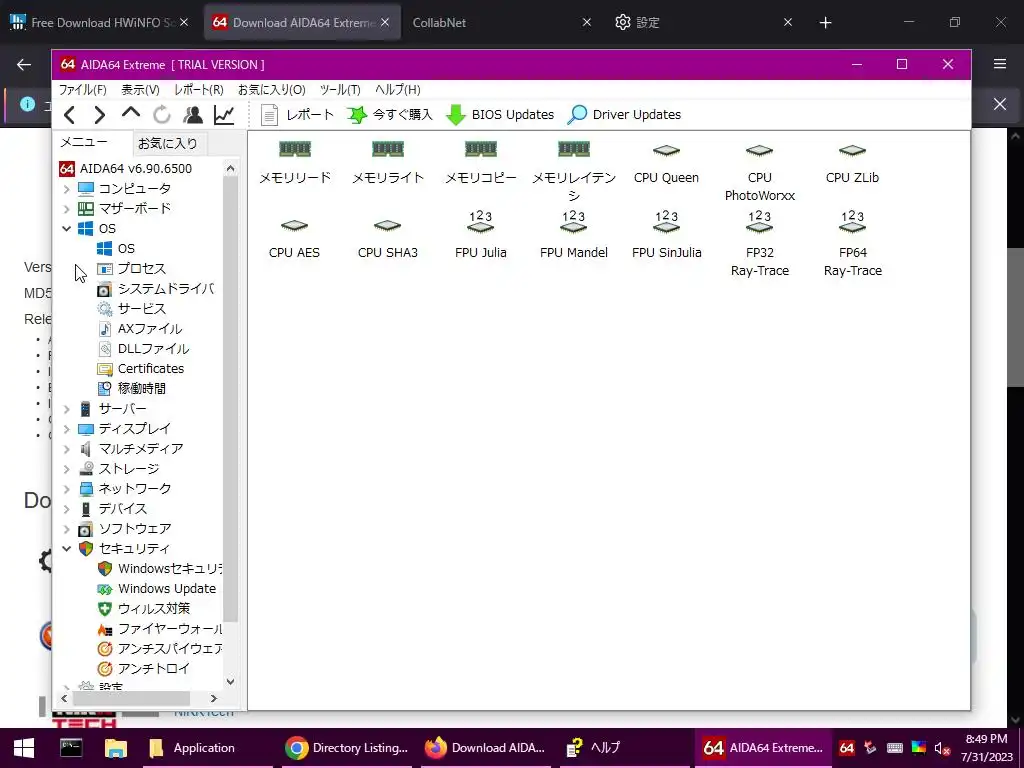Expand the ディスプレイ tree node
Image resolution: width=1024 pixels, height=768 pixels.
click(x=66, y=429)
